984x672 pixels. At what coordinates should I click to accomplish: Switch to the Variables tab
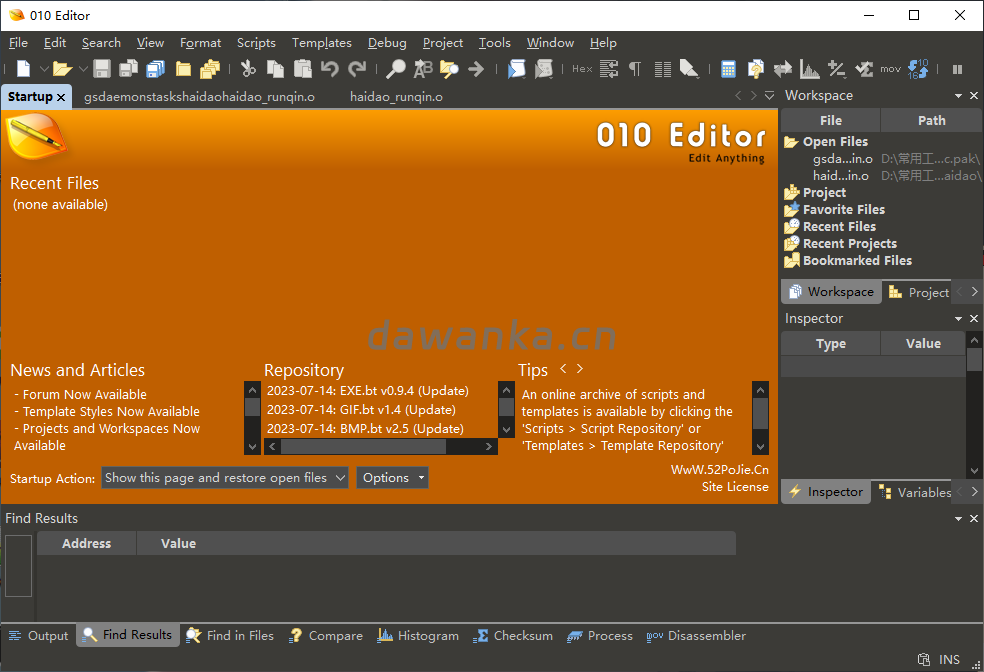point(916,492)
